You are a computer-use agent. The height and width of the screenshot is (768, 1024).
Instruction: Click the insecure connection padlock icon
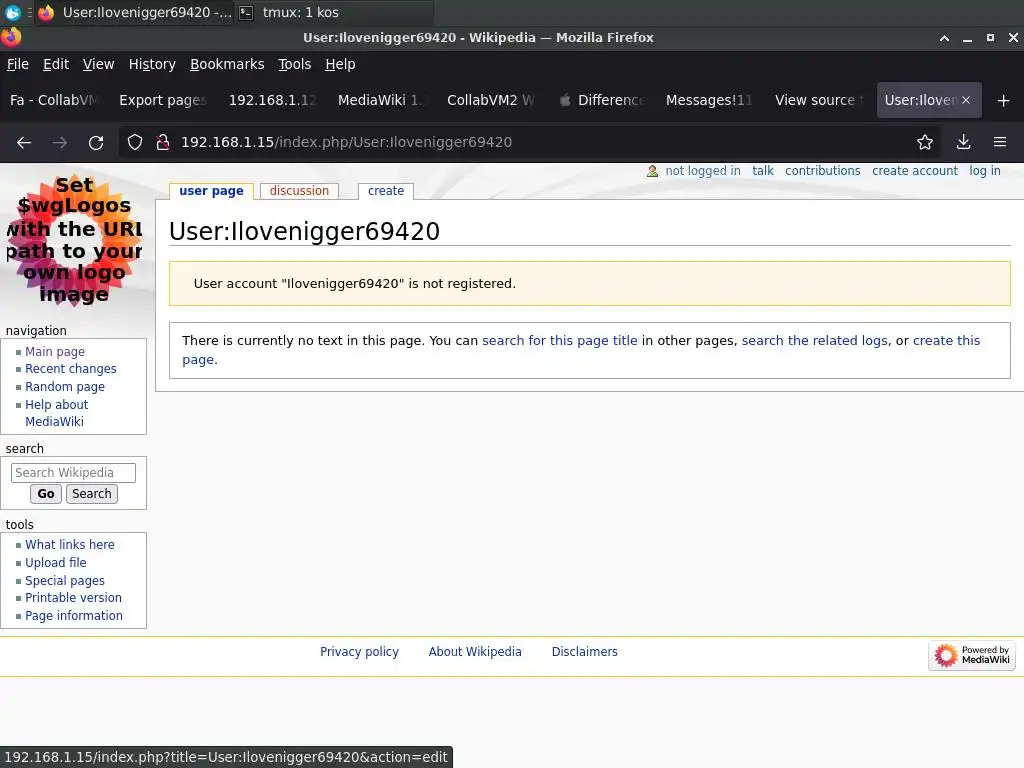163,142
